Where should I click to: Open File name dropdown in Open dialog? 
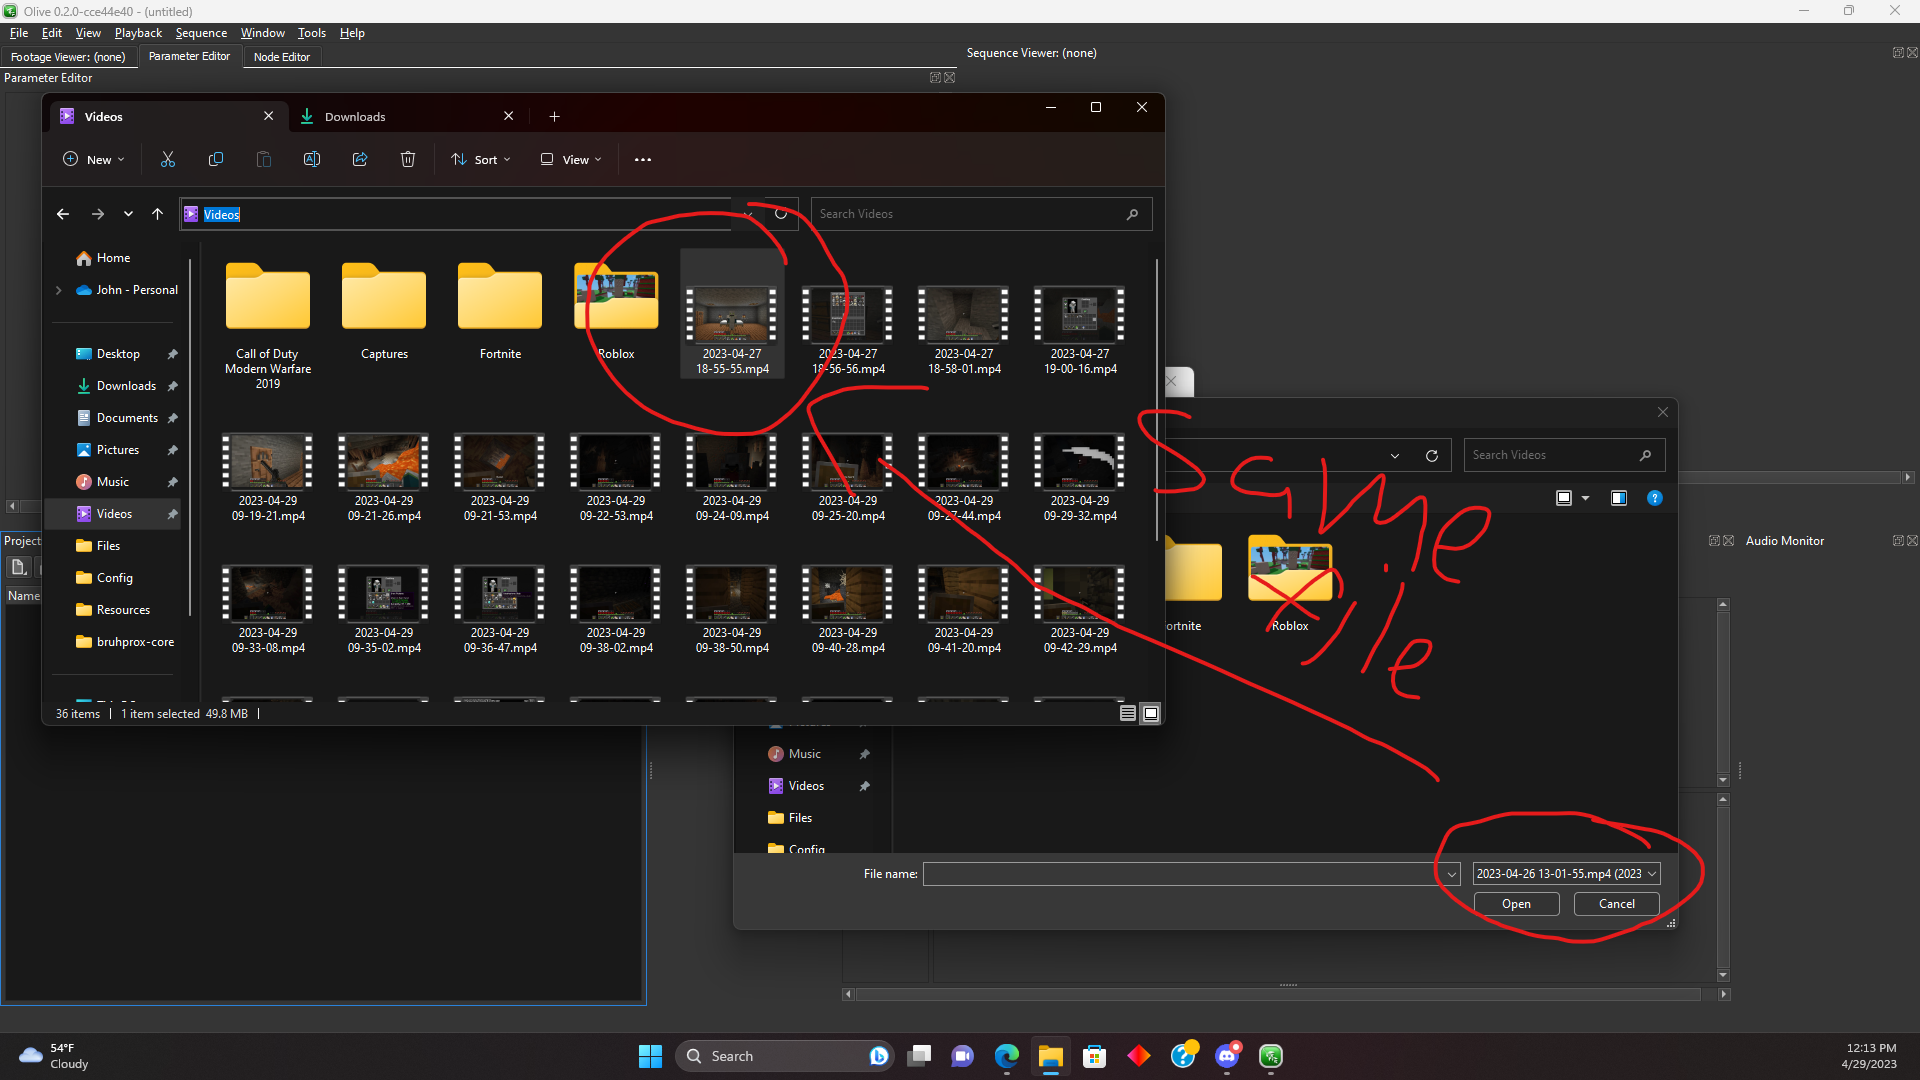click(1452, 874)
